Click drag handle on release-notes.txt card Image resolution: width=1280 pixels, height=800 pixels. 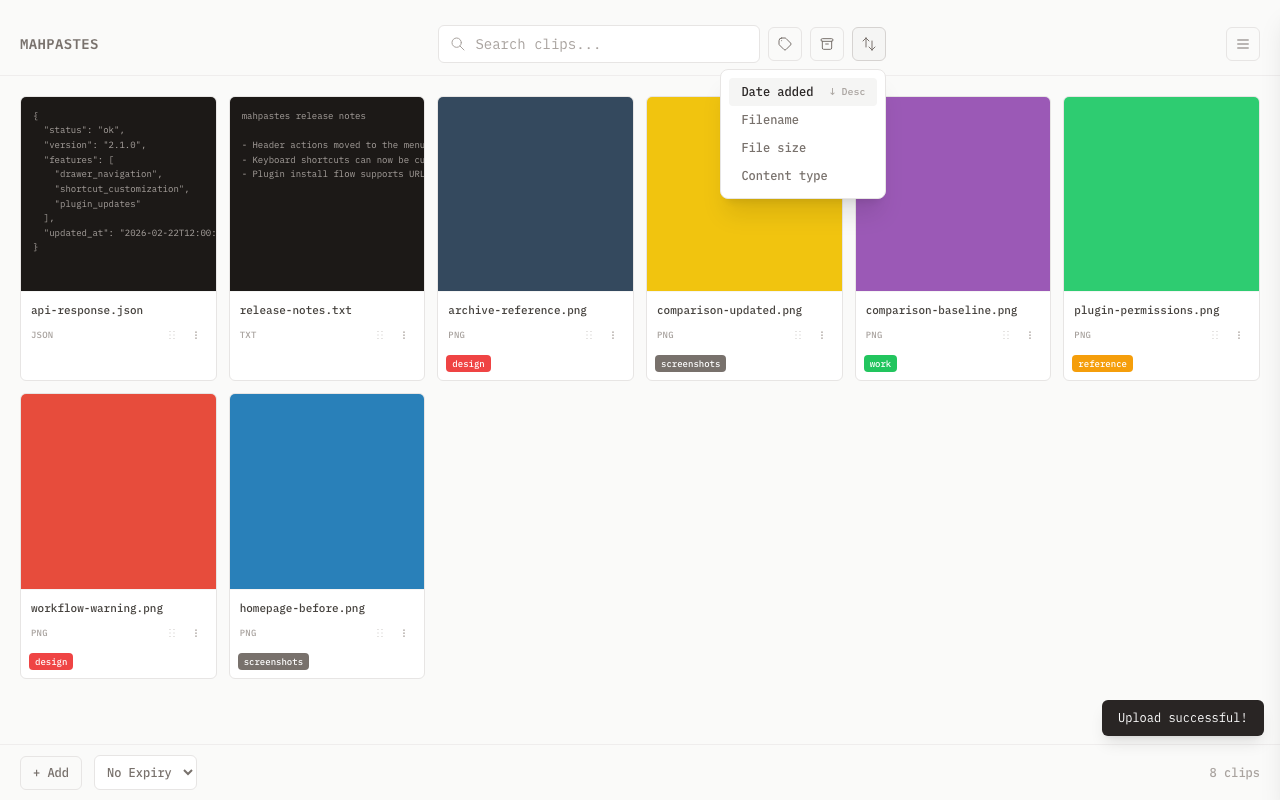[x=380, y=335]
